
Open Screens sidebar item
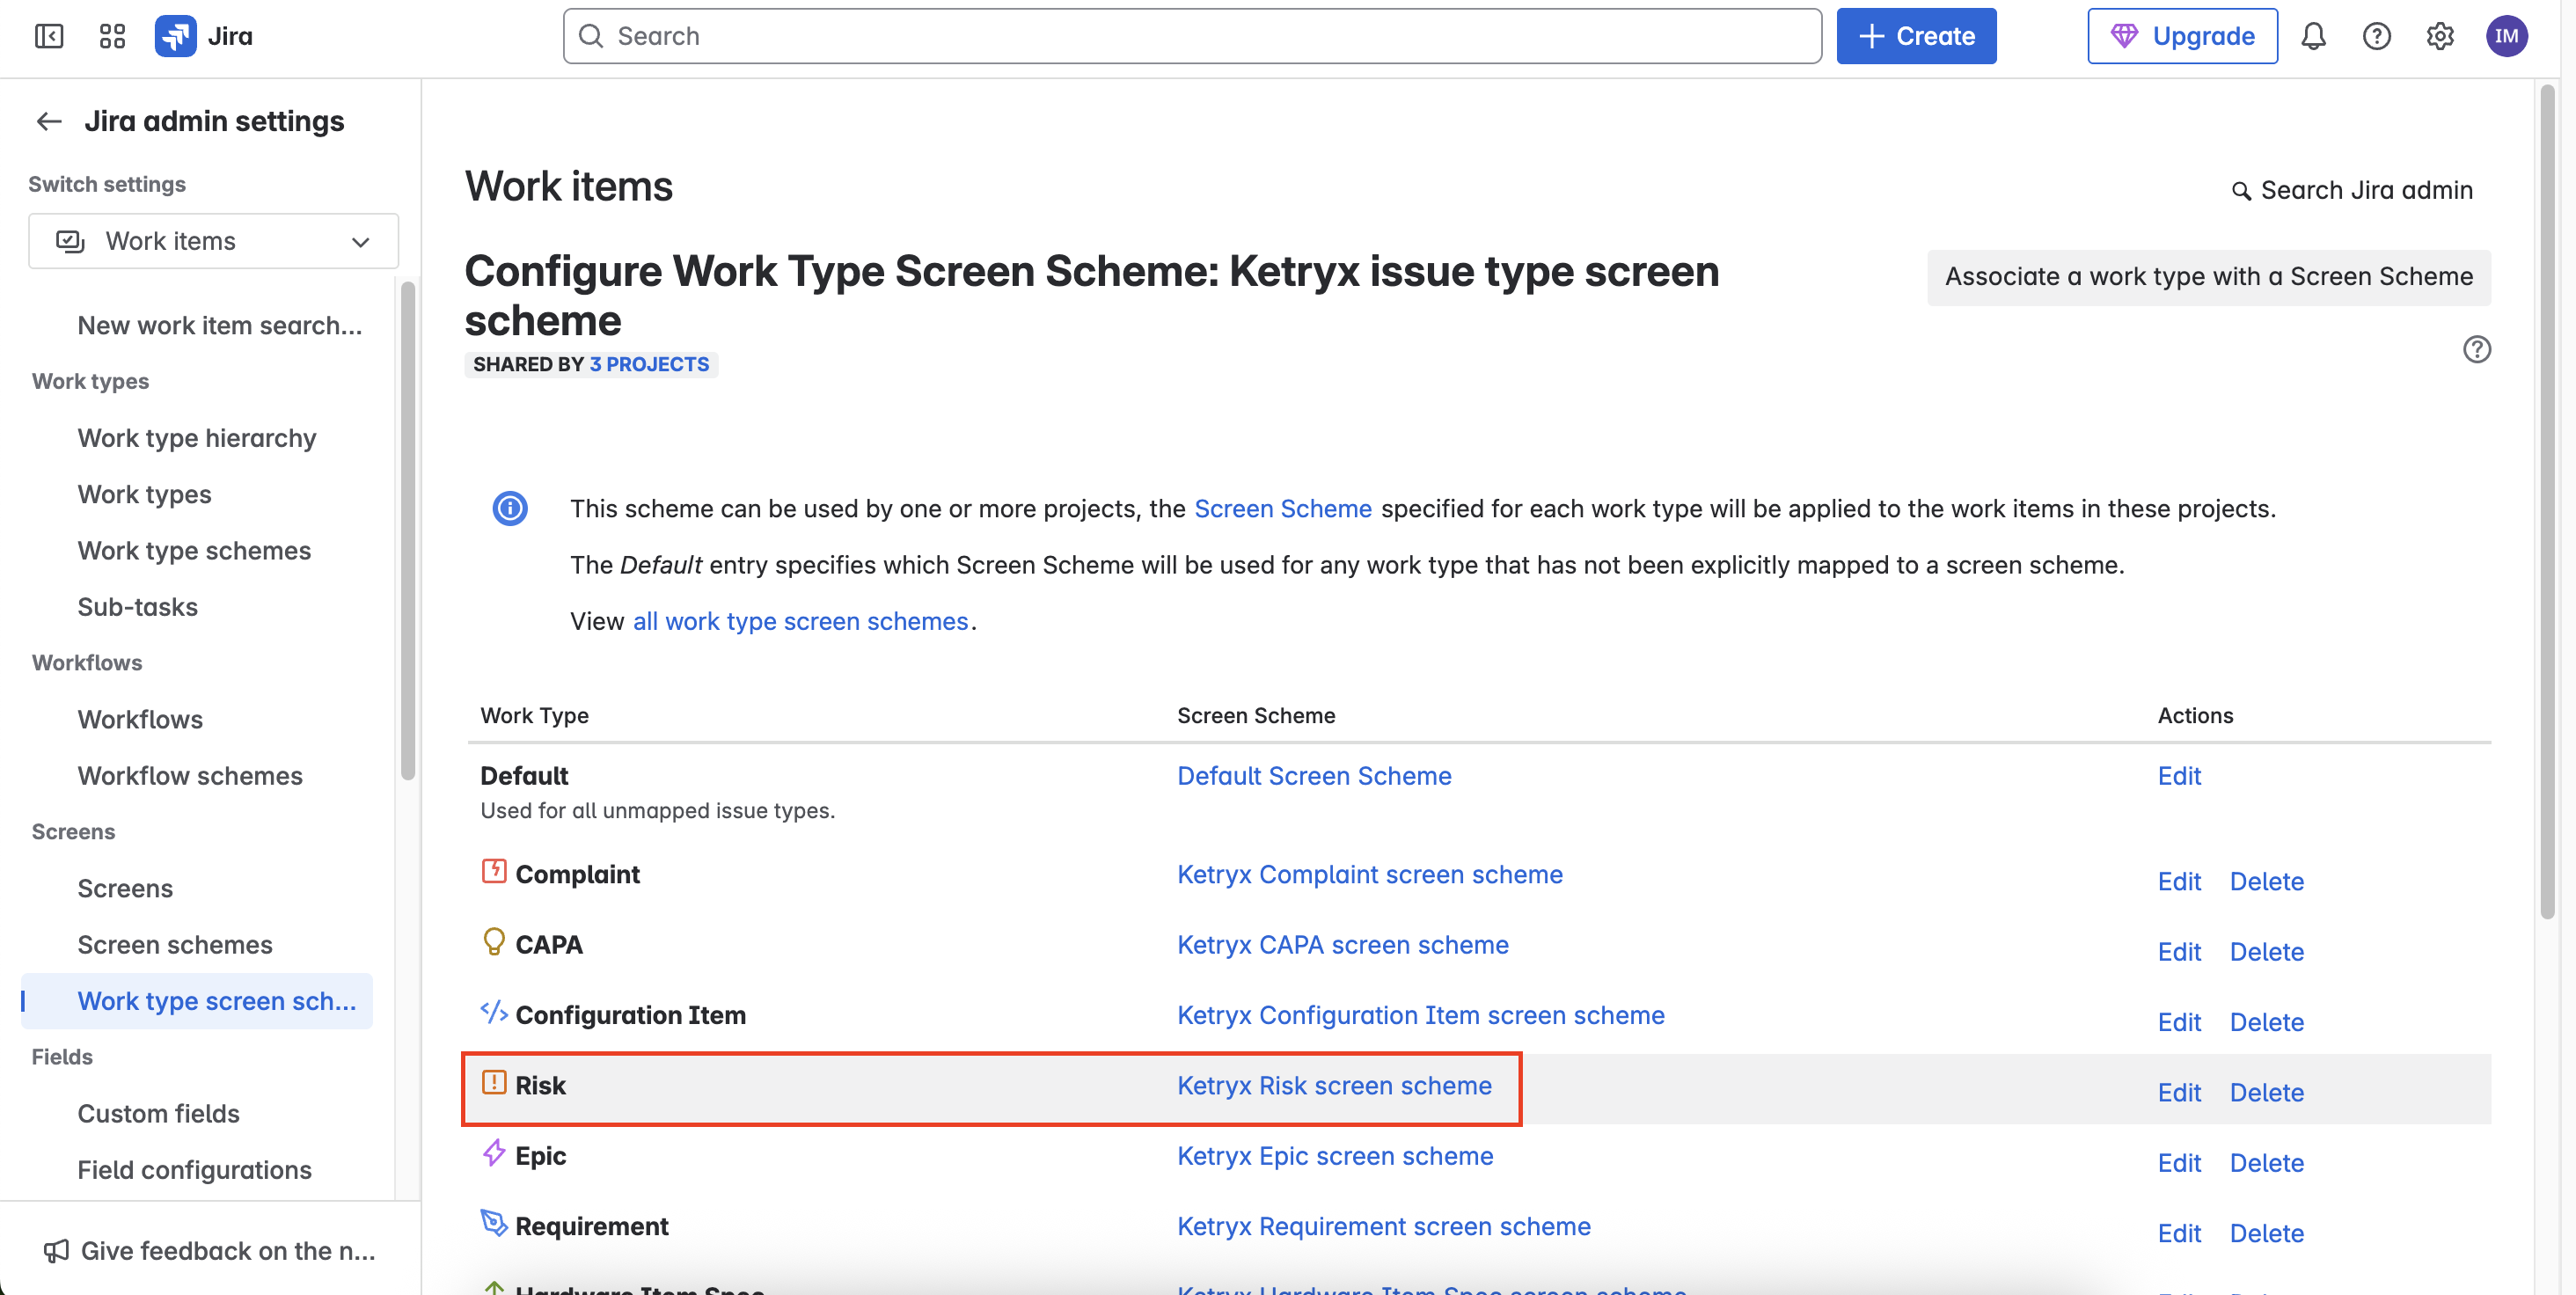click(125, 888)
